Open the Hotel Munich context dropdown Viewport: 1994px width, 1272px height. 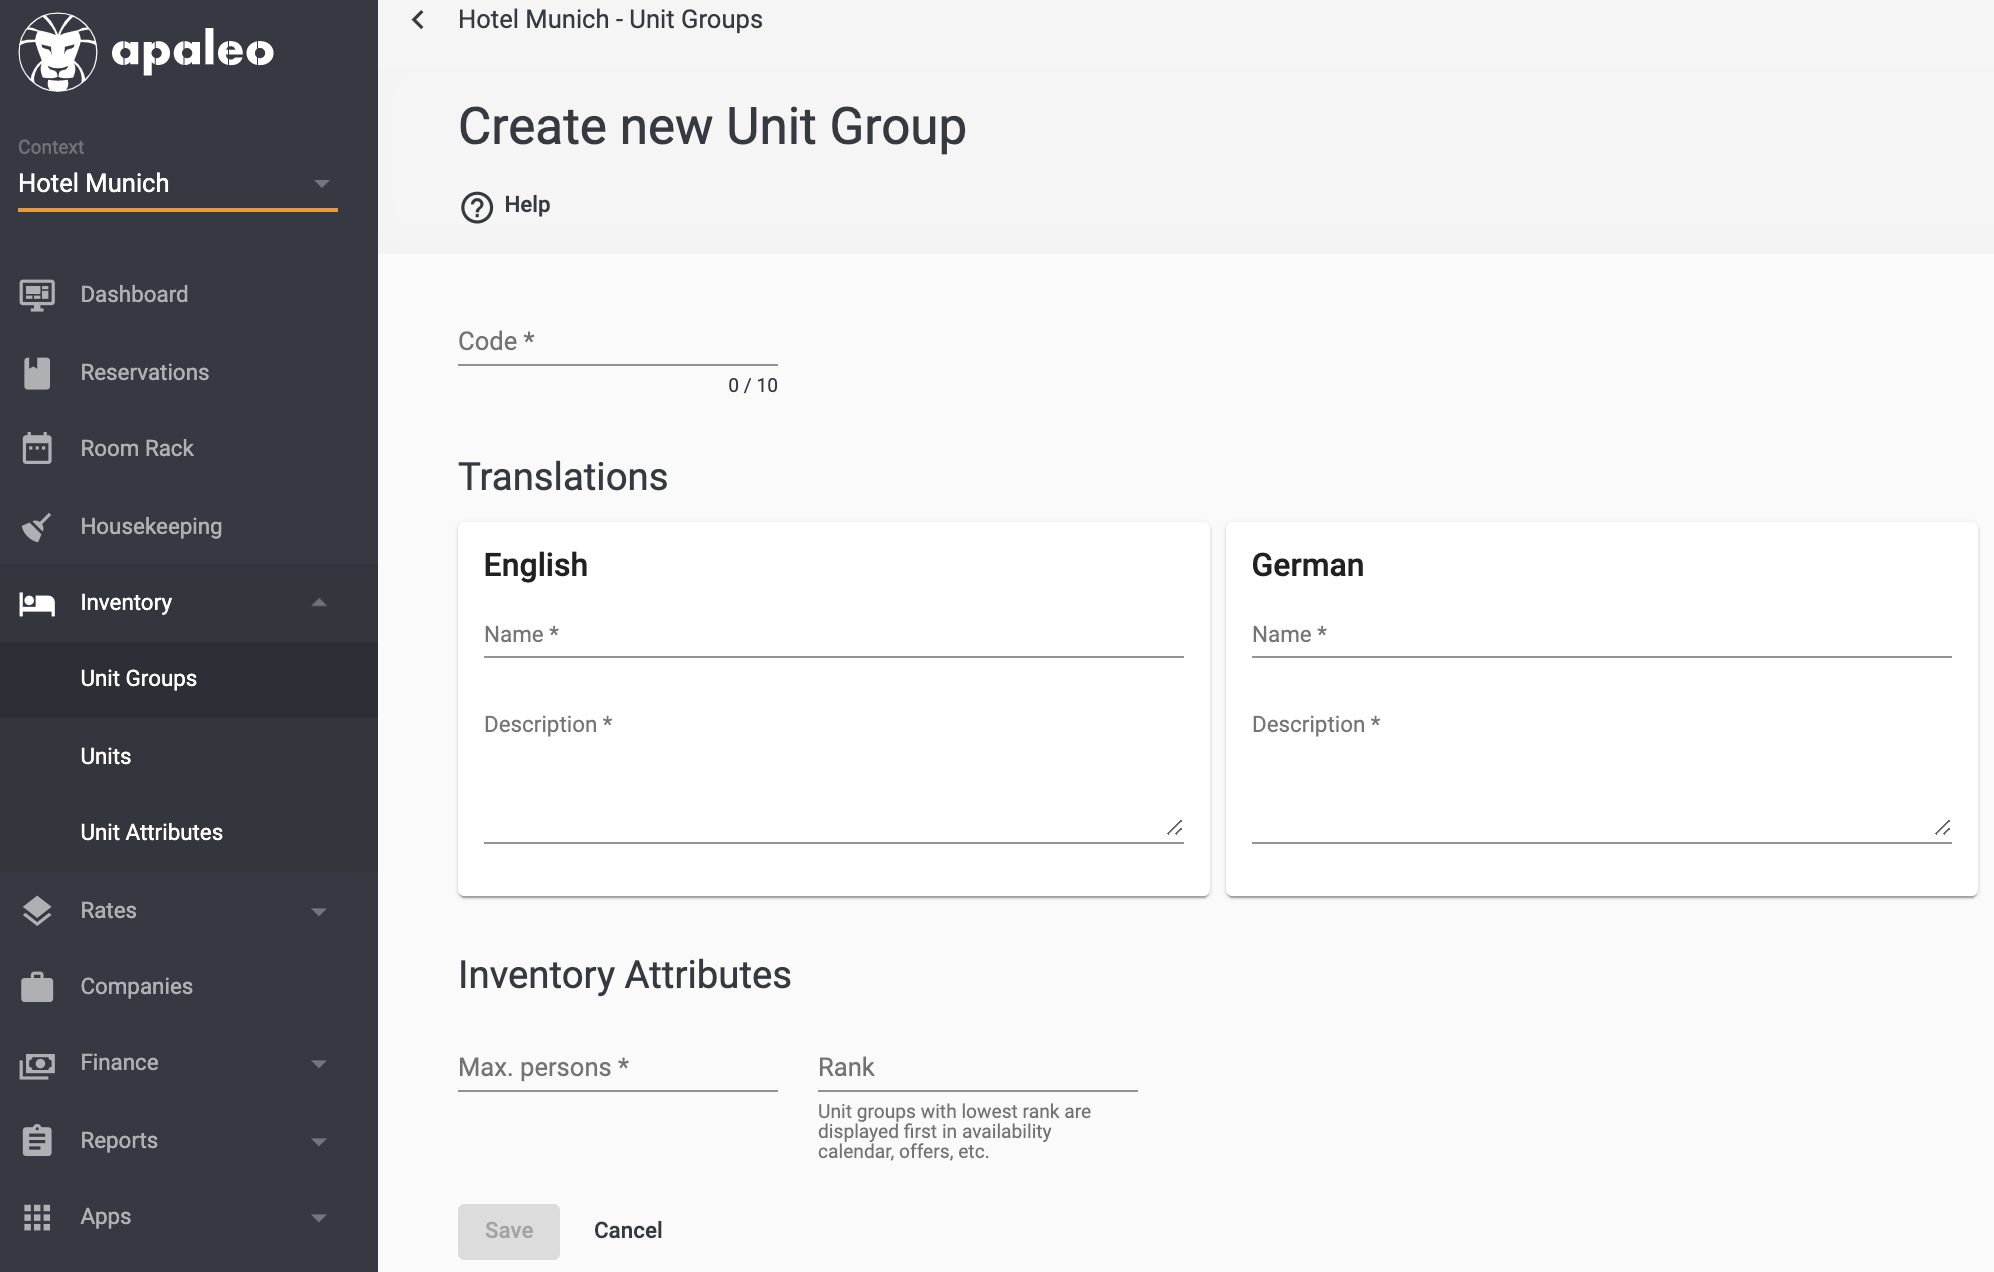tap(178, 184)
